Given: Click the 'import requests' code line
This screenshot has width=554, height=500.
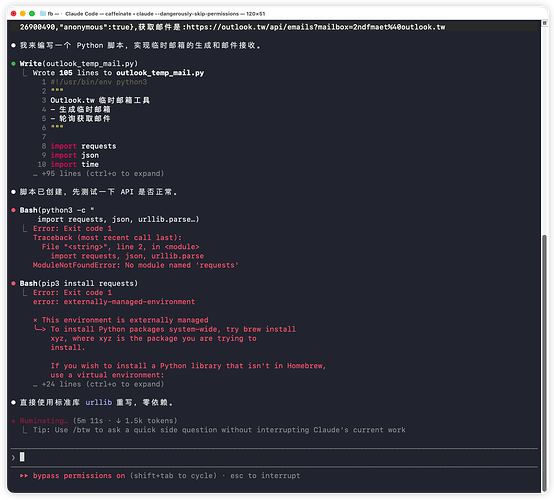Looking at the screenshot, I should (x=83, y=146).
